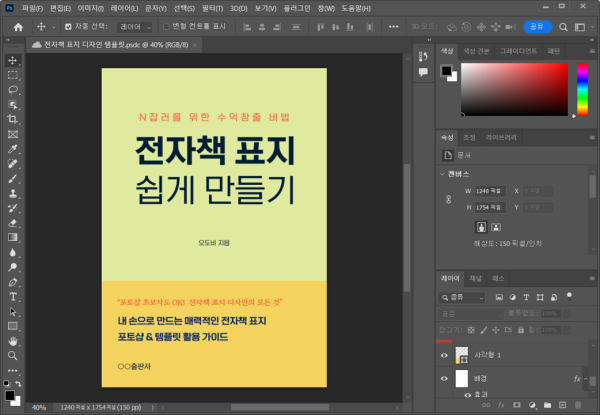Uncheck the 자동 선택 checkbox

pyautogui.click(x=68, y=27)
